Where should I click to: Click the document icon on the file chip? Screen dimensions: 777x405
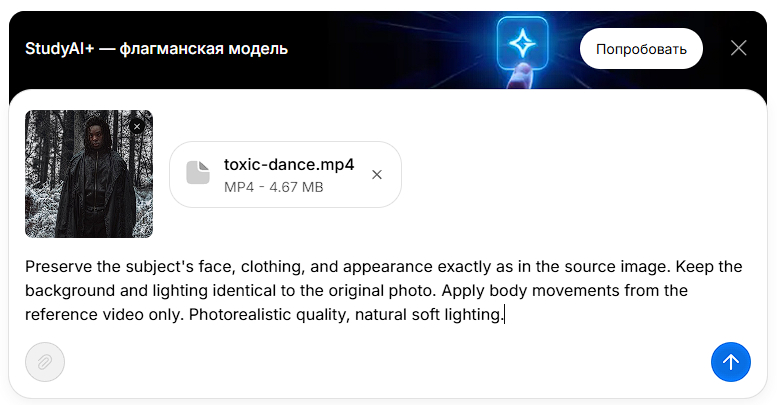[198, 173]
